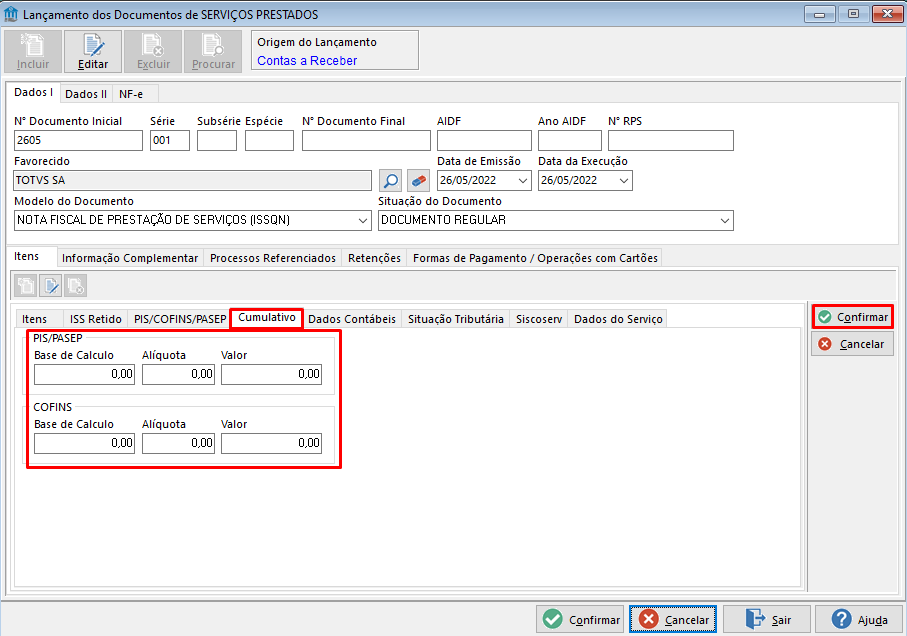Click the N° Documento Inicial field
The image size is (907, 636).
click(78, 140)
